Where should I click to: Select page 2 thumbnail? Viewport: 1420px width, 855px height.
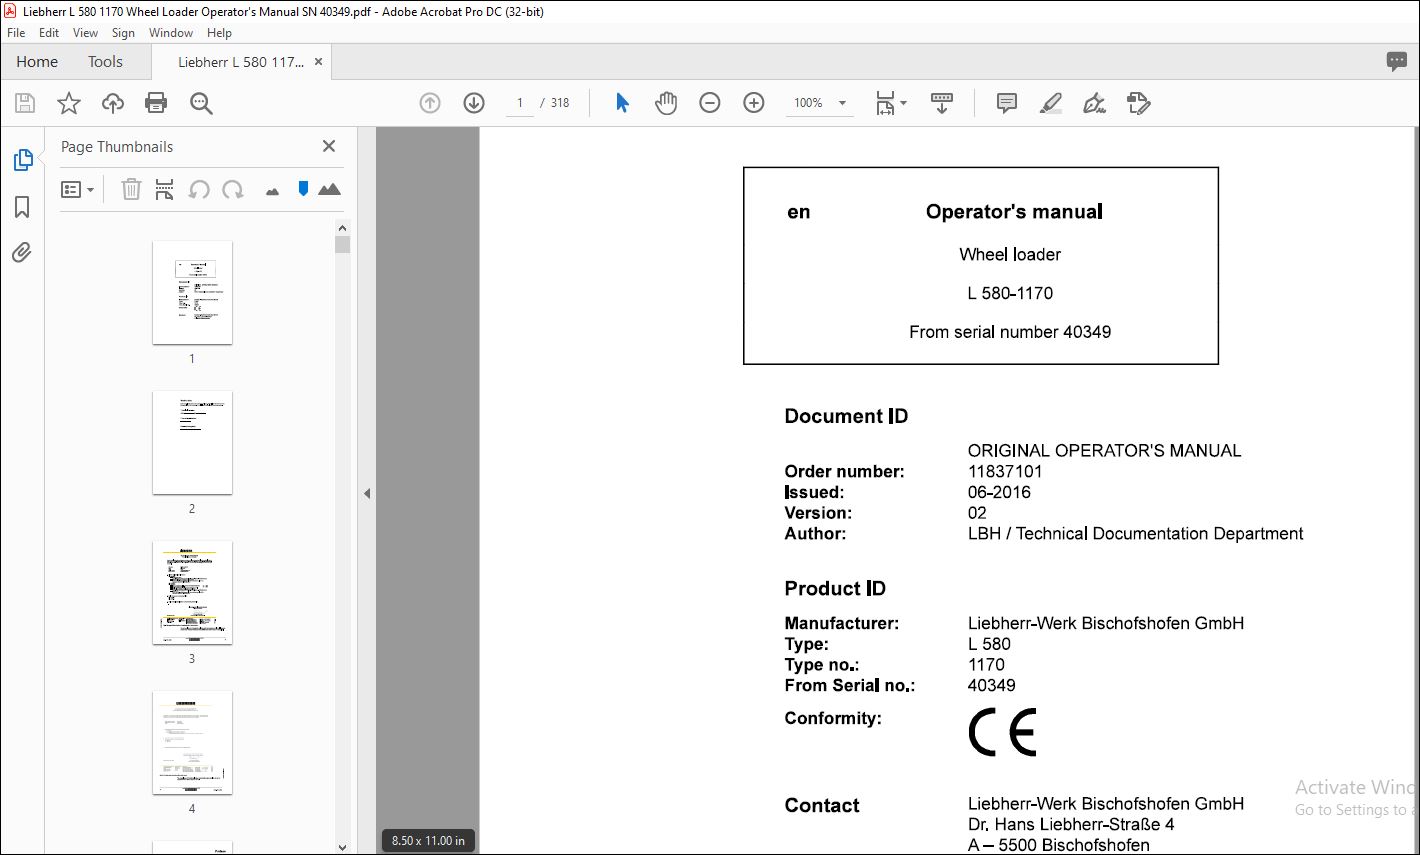pyautogui.click(x=192, y=442)
